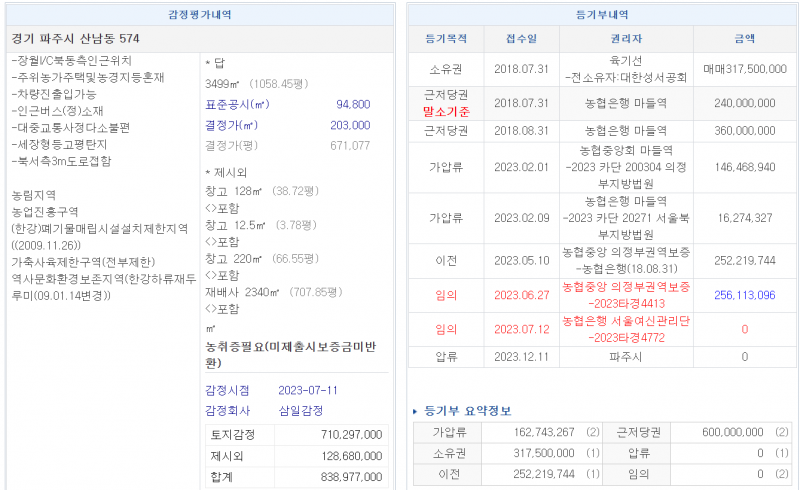Image resolution: width=800 pixels, height=490 pixels.
Task: Click the 금액 column header
Action: coord(744,39)
